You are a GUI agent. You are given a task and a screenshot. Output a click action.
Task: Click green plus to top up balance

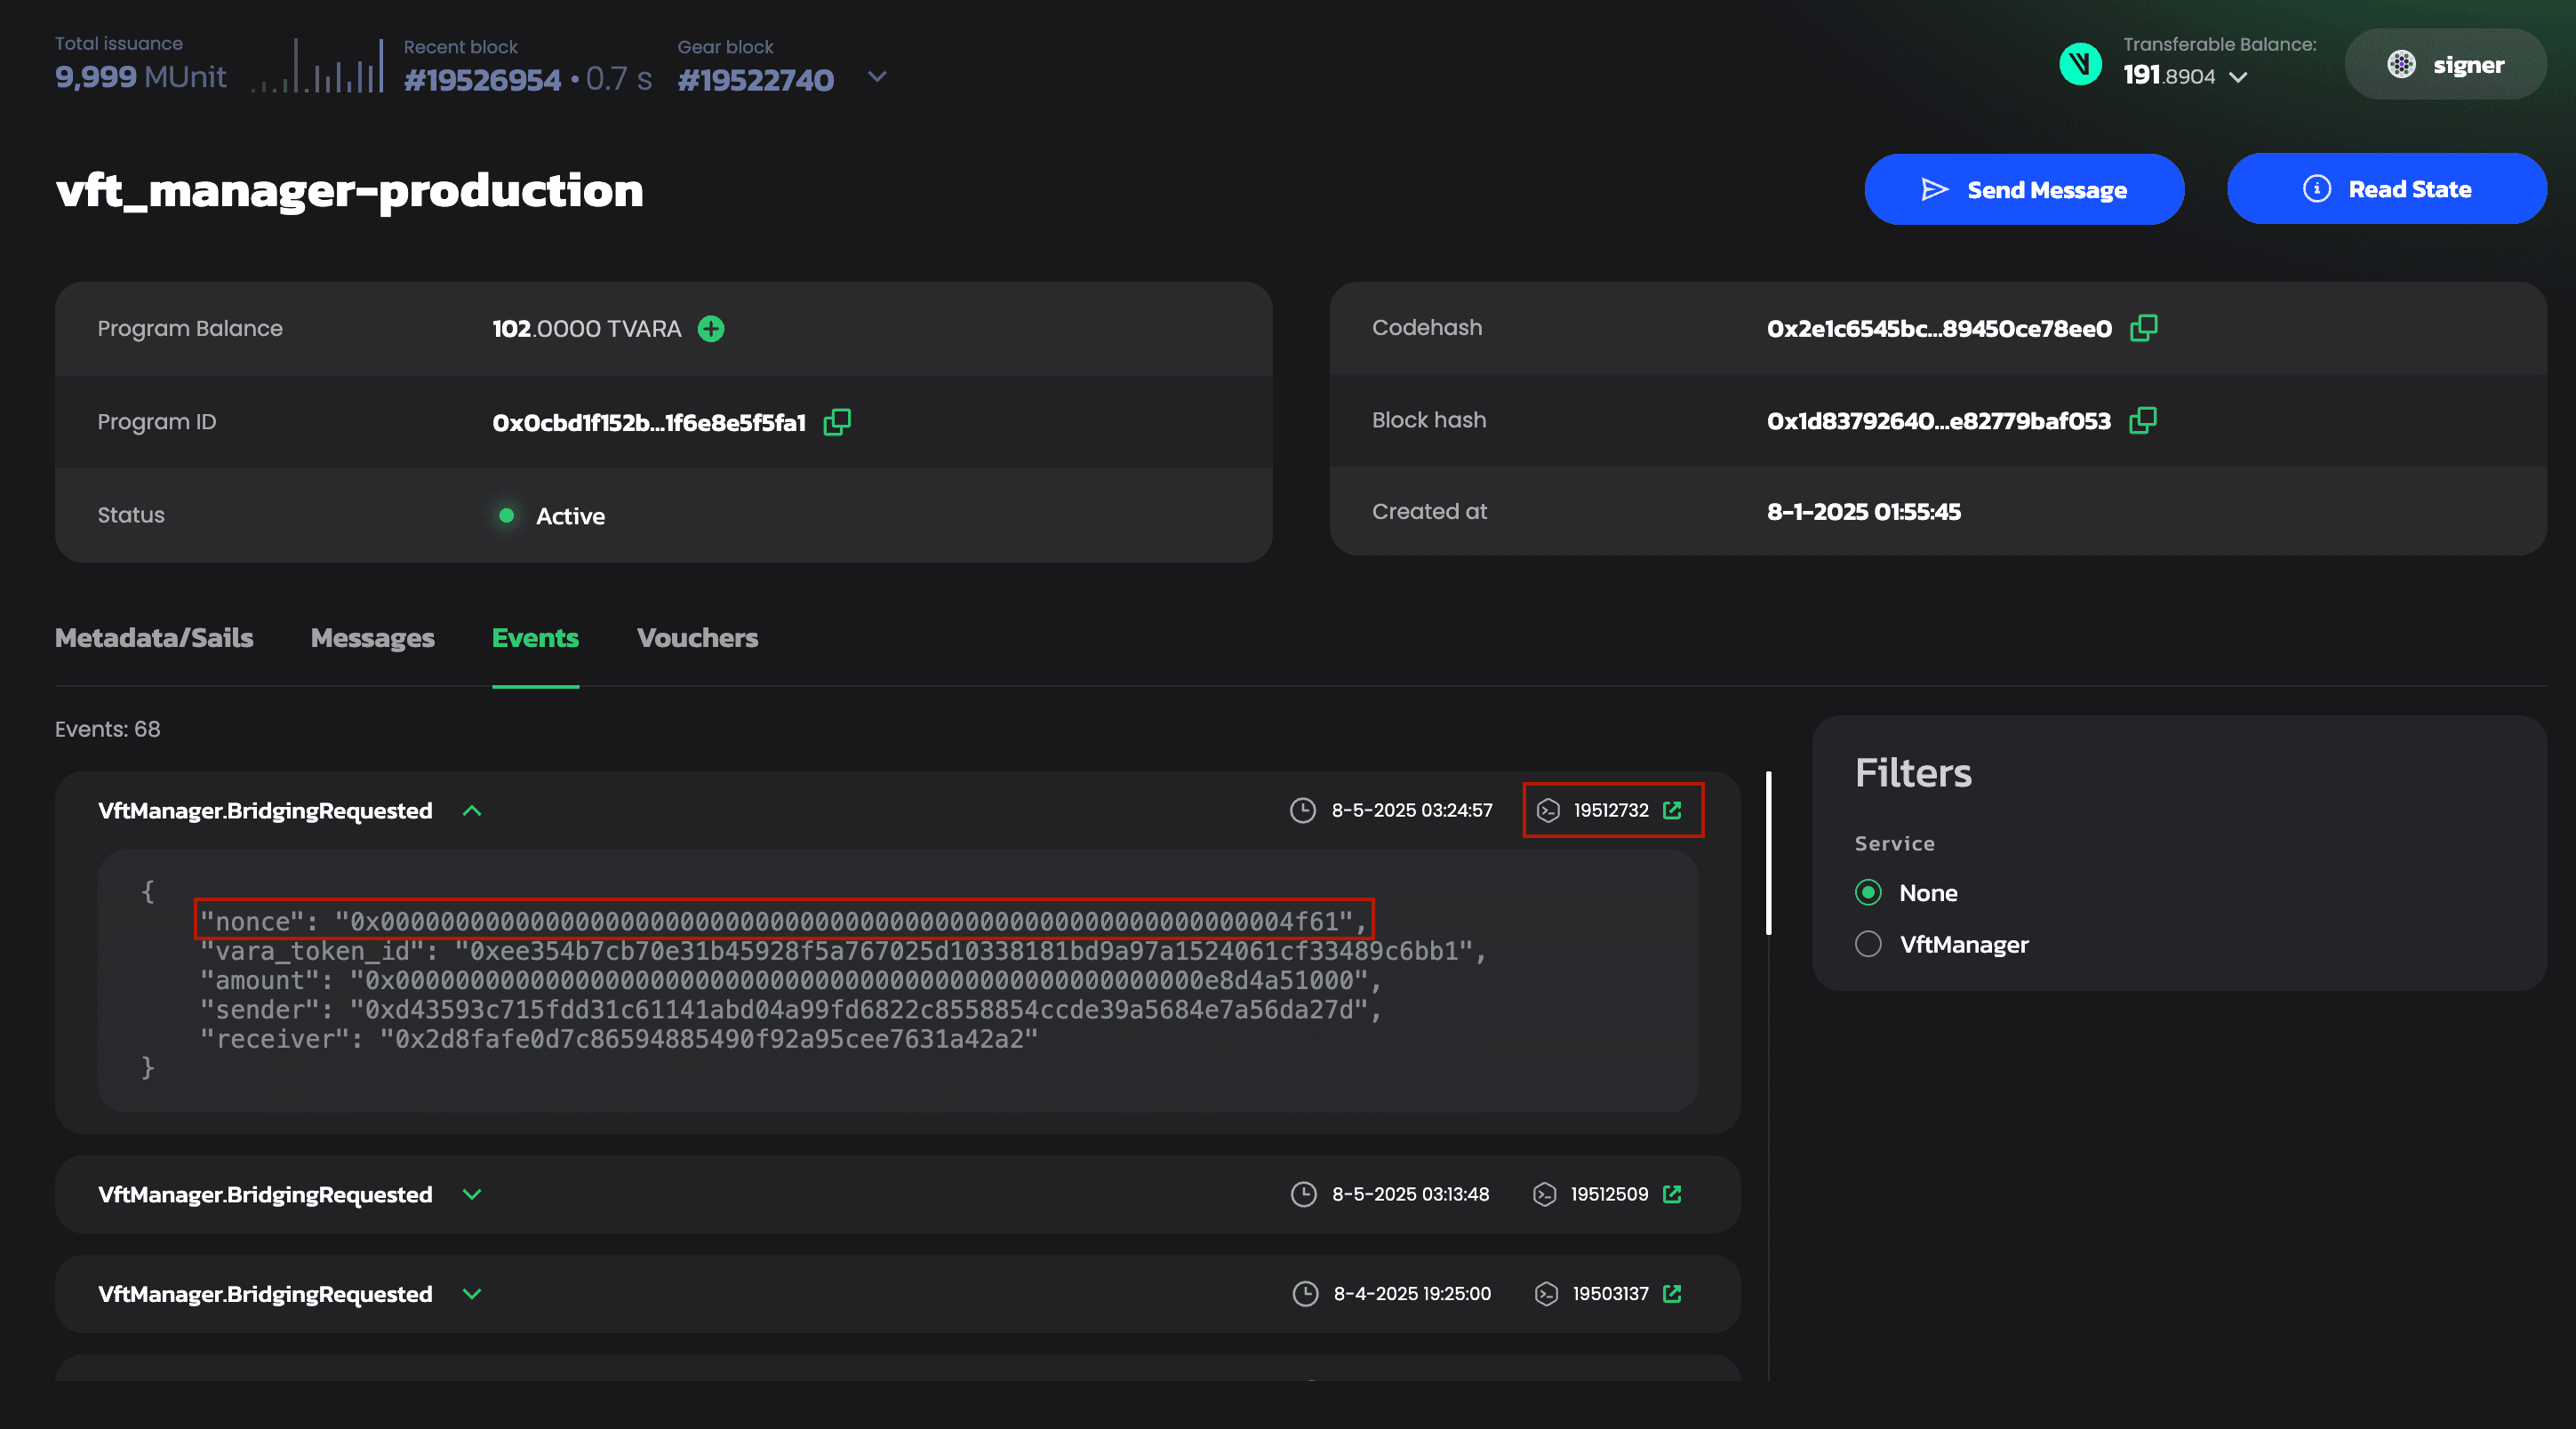[x=711, y=328]
